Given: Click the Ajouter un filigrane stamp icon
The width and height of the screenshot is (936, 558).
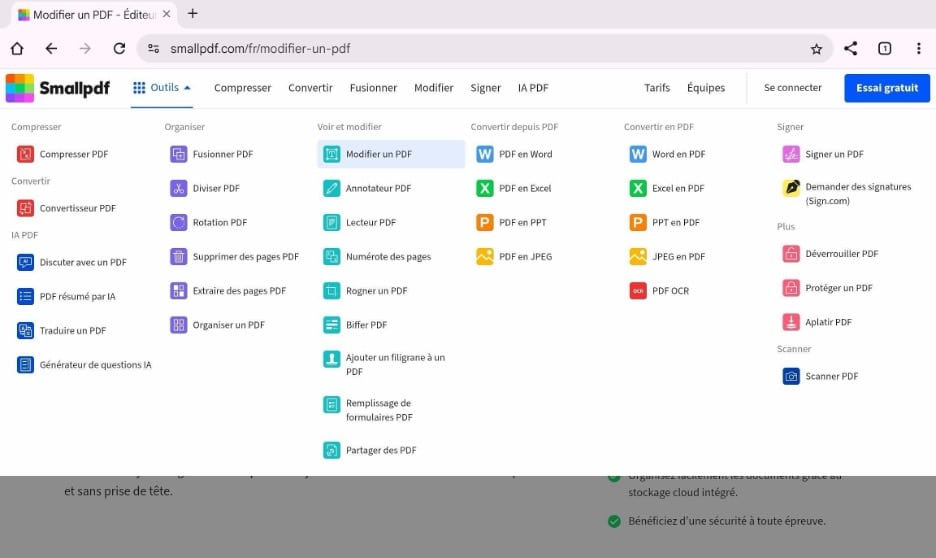Looking at the screenshot, I should [x=331, y=359].
